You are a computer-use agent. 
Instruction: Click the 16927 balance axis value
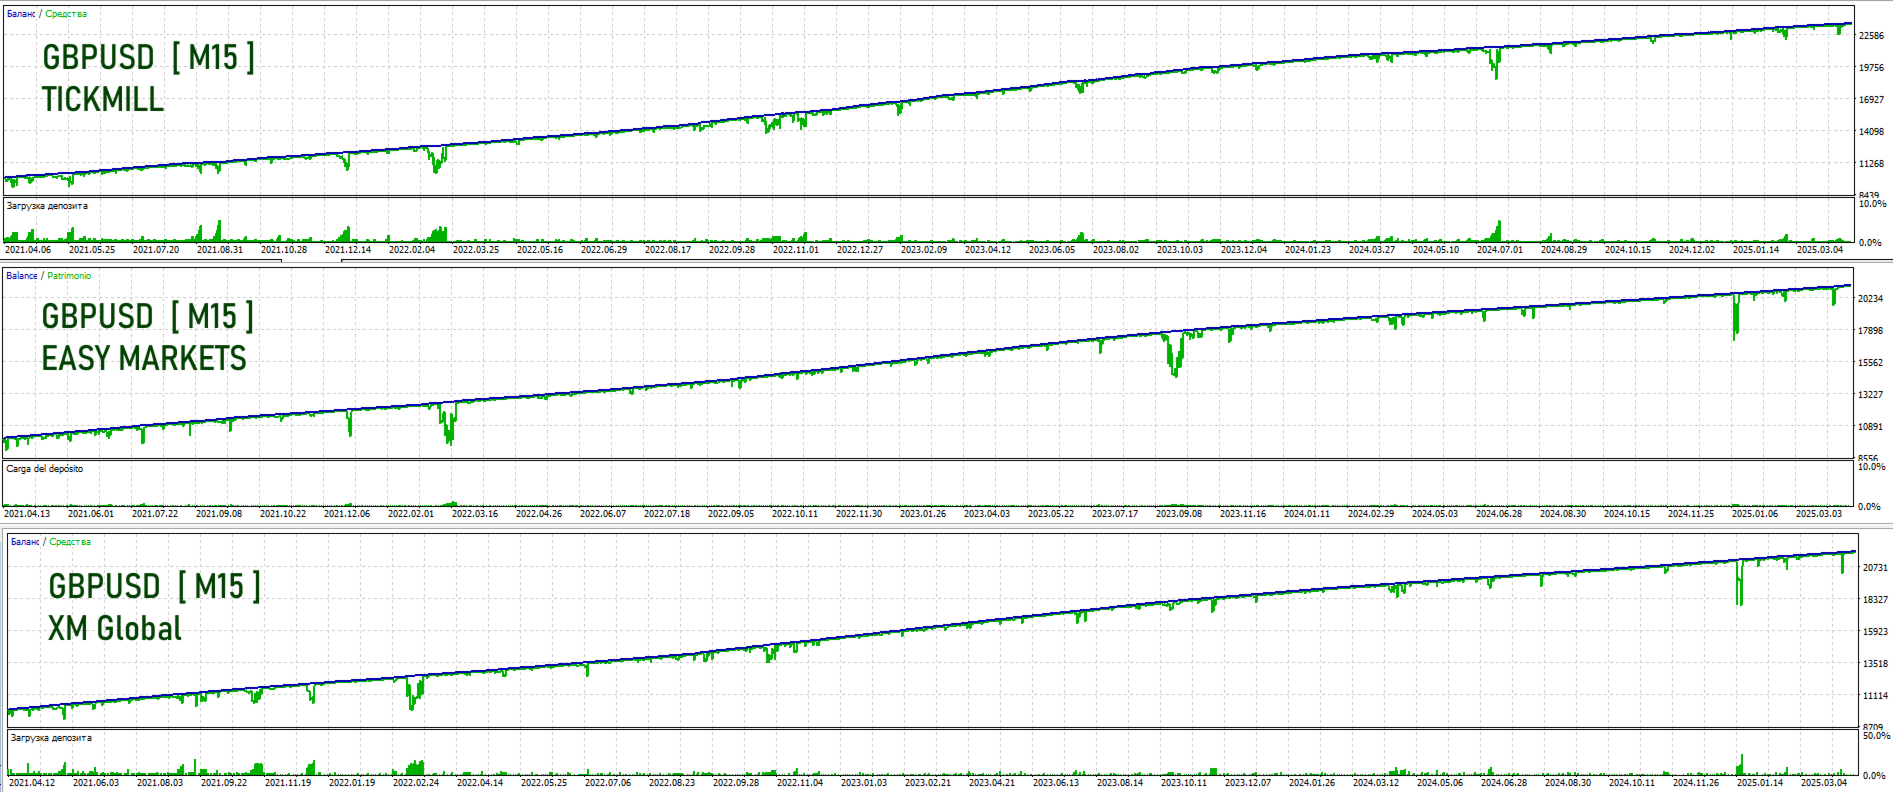pyautogui.click(x=1871, y=100)
